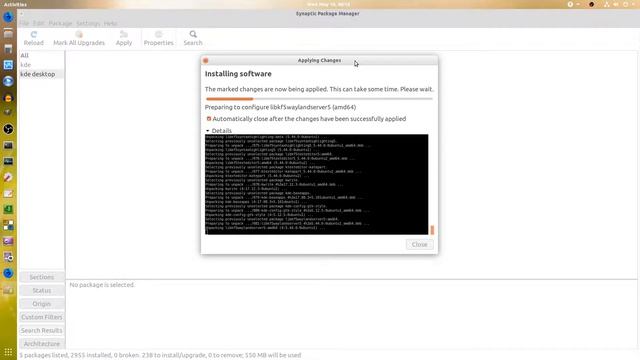This screenshot has height=360, width=640.
Task: Open the Package menu
Action: coord(60,23)
